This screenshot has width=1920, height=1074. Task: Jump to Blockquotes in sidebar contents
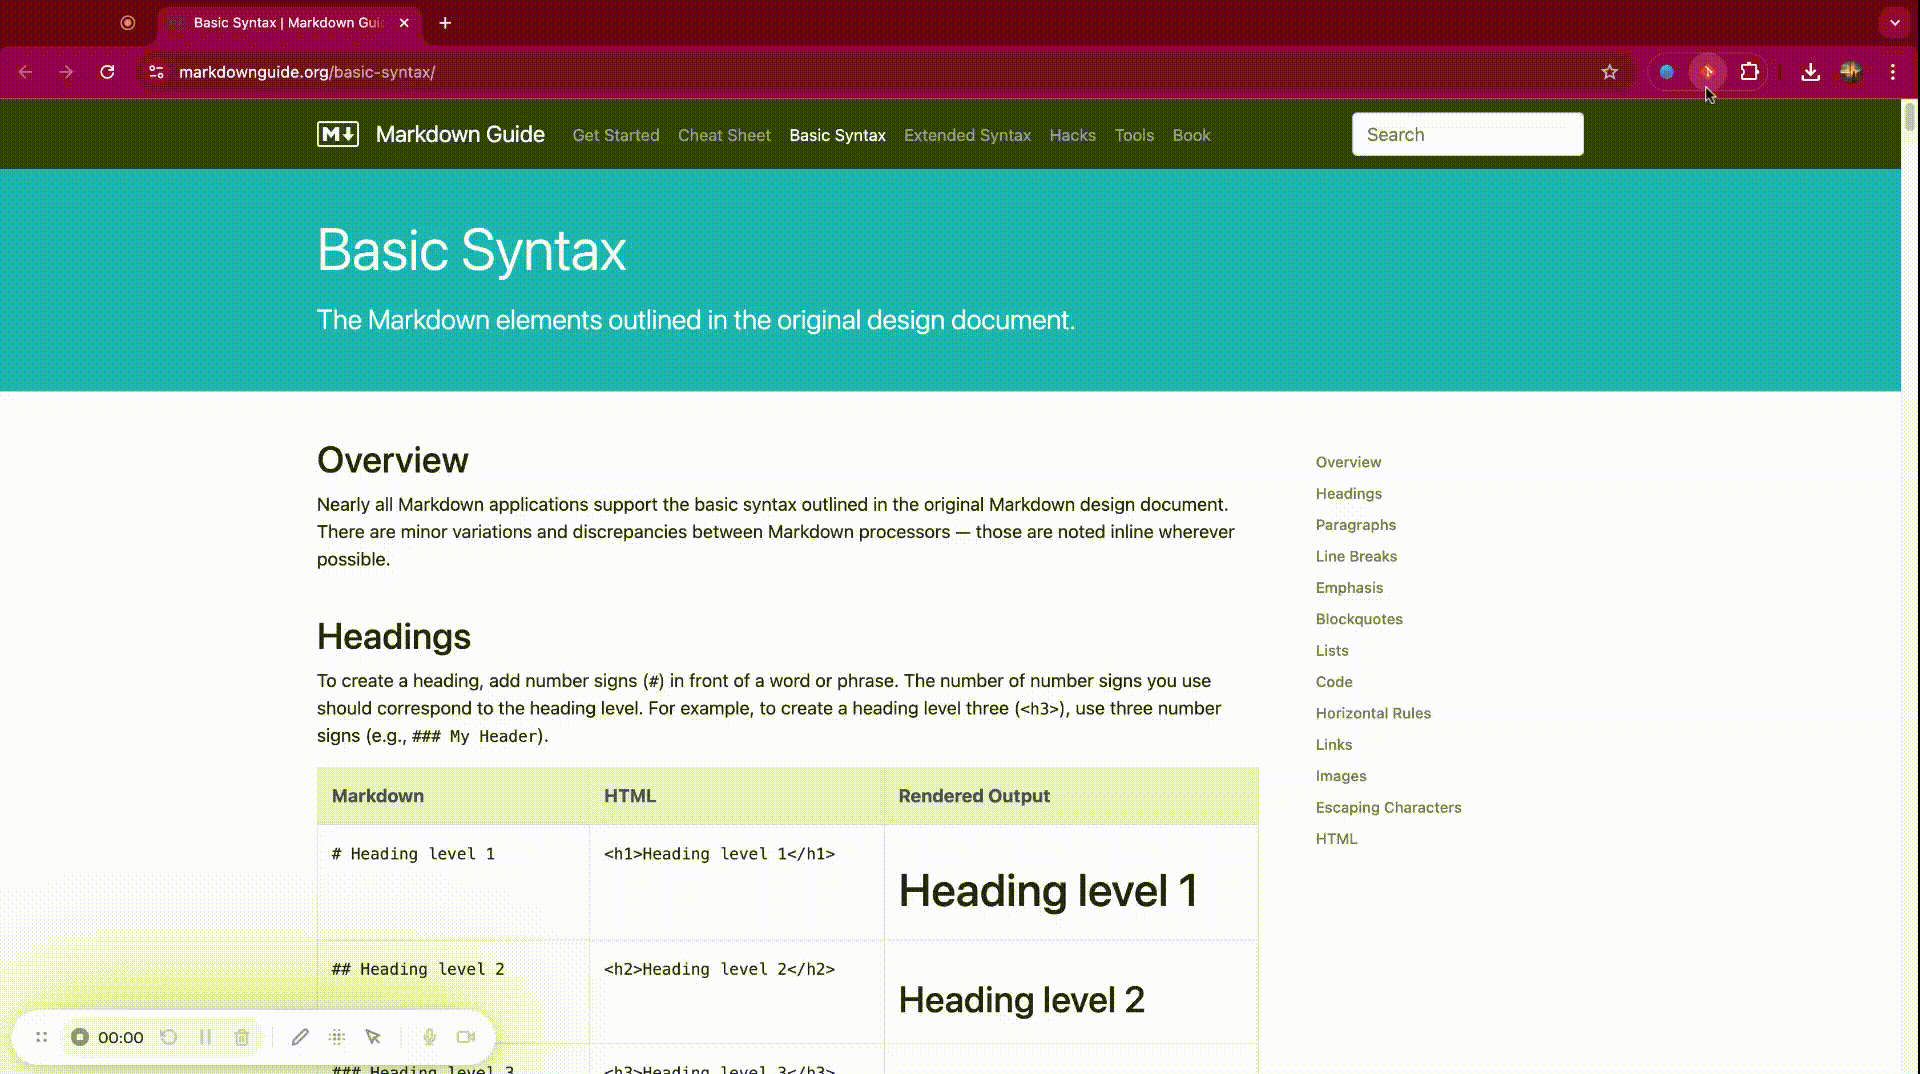point(1359,619)
